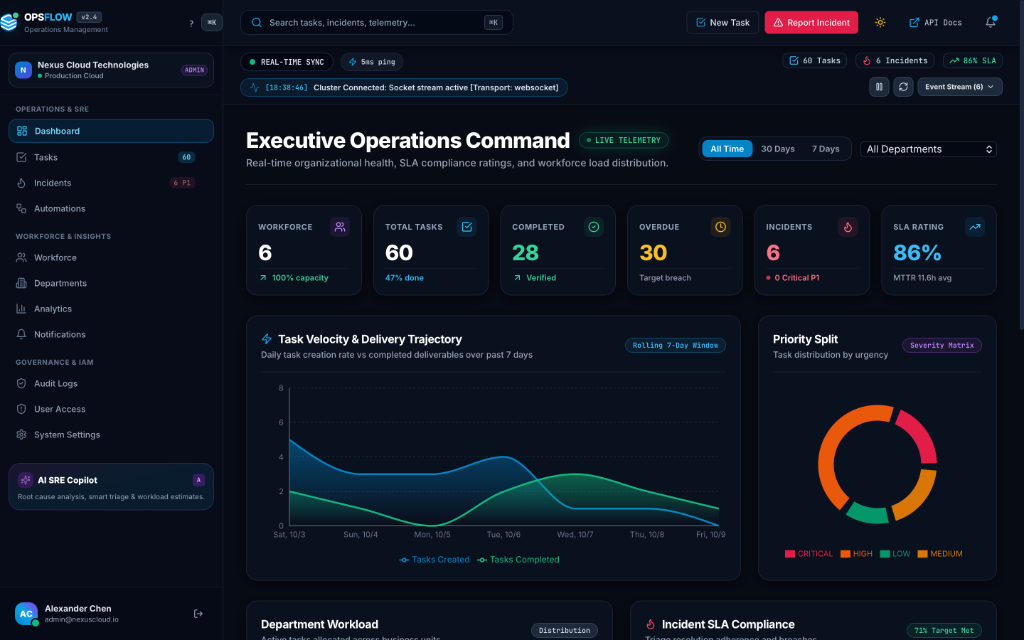Open Tasks in the sidebar
1024x640 pixels.
pos(111,157)
